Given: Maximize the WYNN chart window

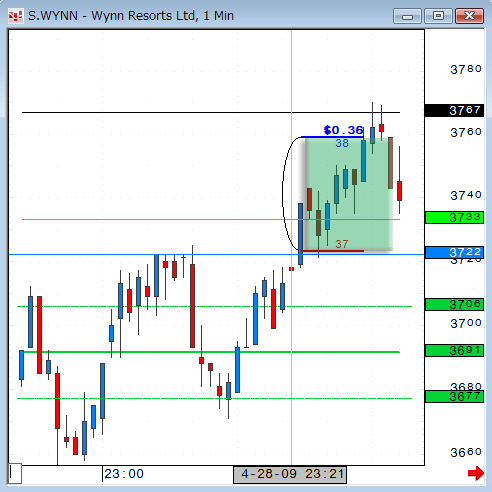Looking at the screenshot, I should point(438,16).
